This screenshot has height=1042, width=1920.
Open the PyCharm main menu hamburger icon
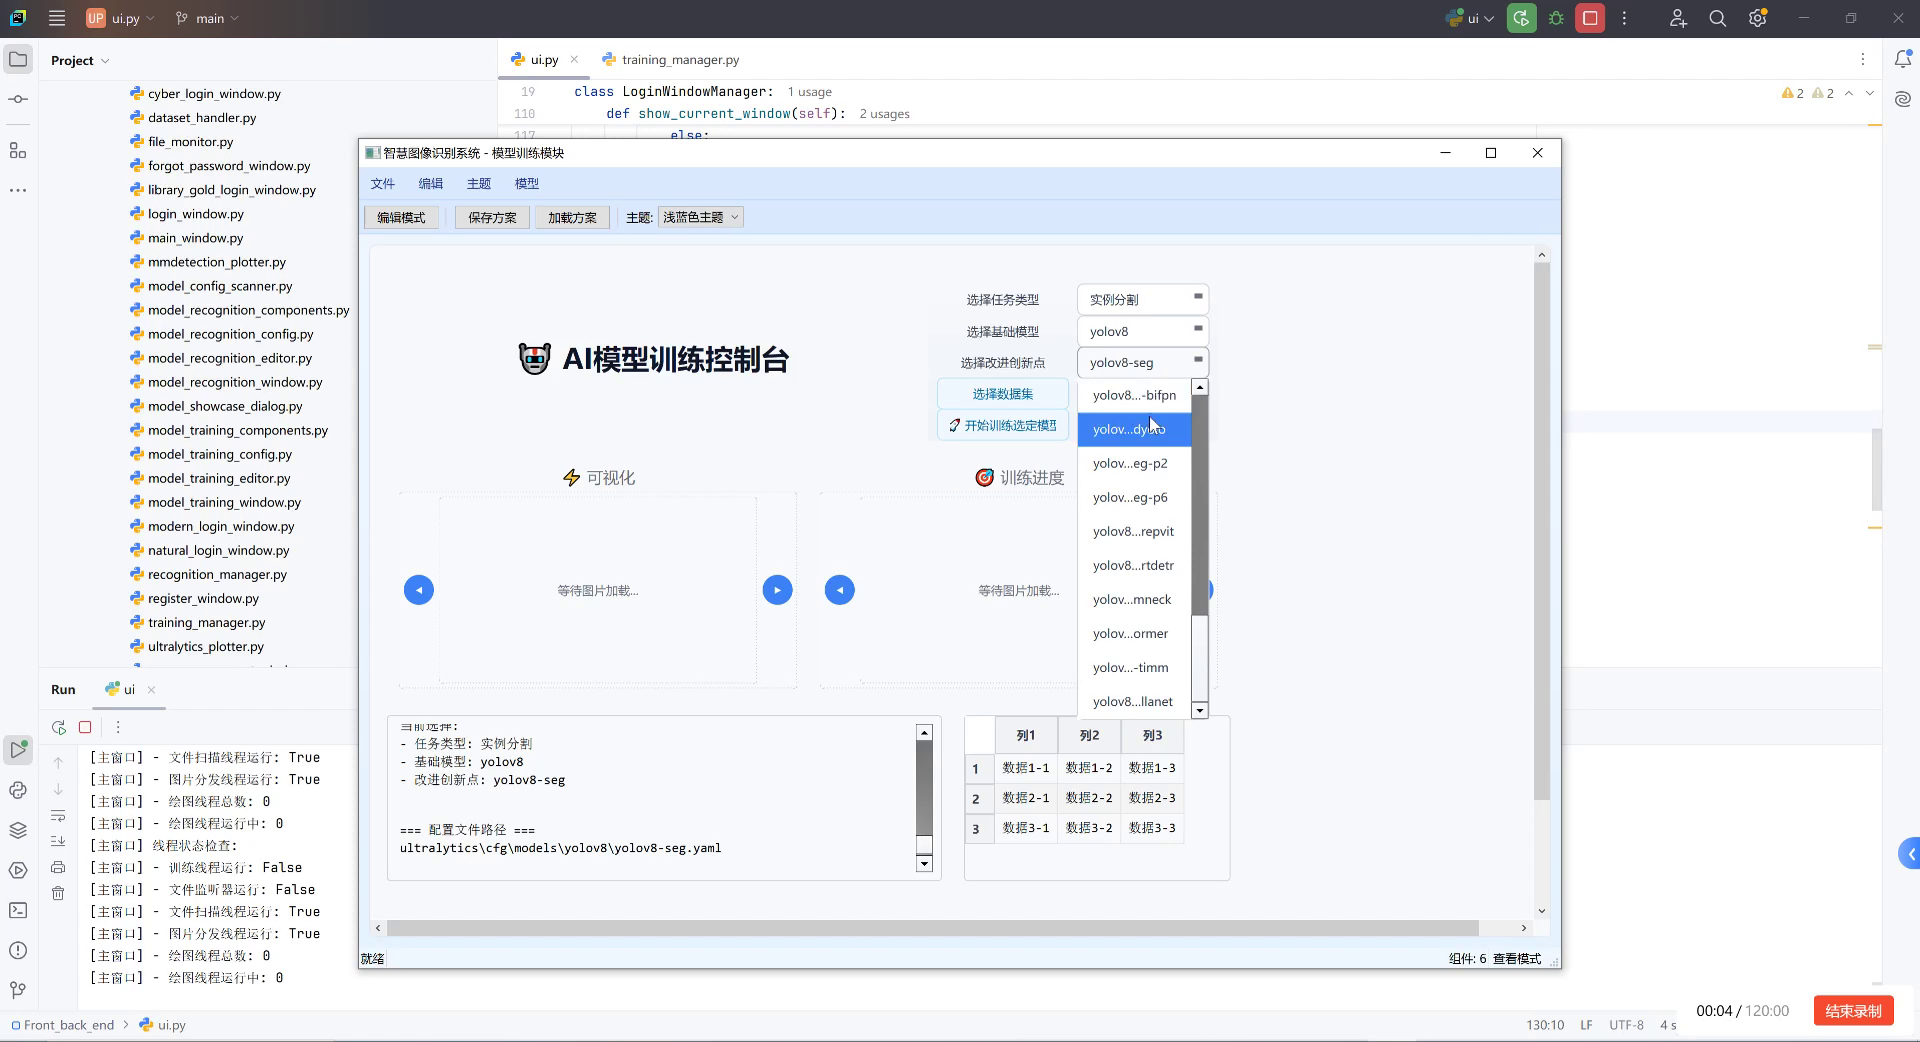pyautogui.click(x=57, y=18)
